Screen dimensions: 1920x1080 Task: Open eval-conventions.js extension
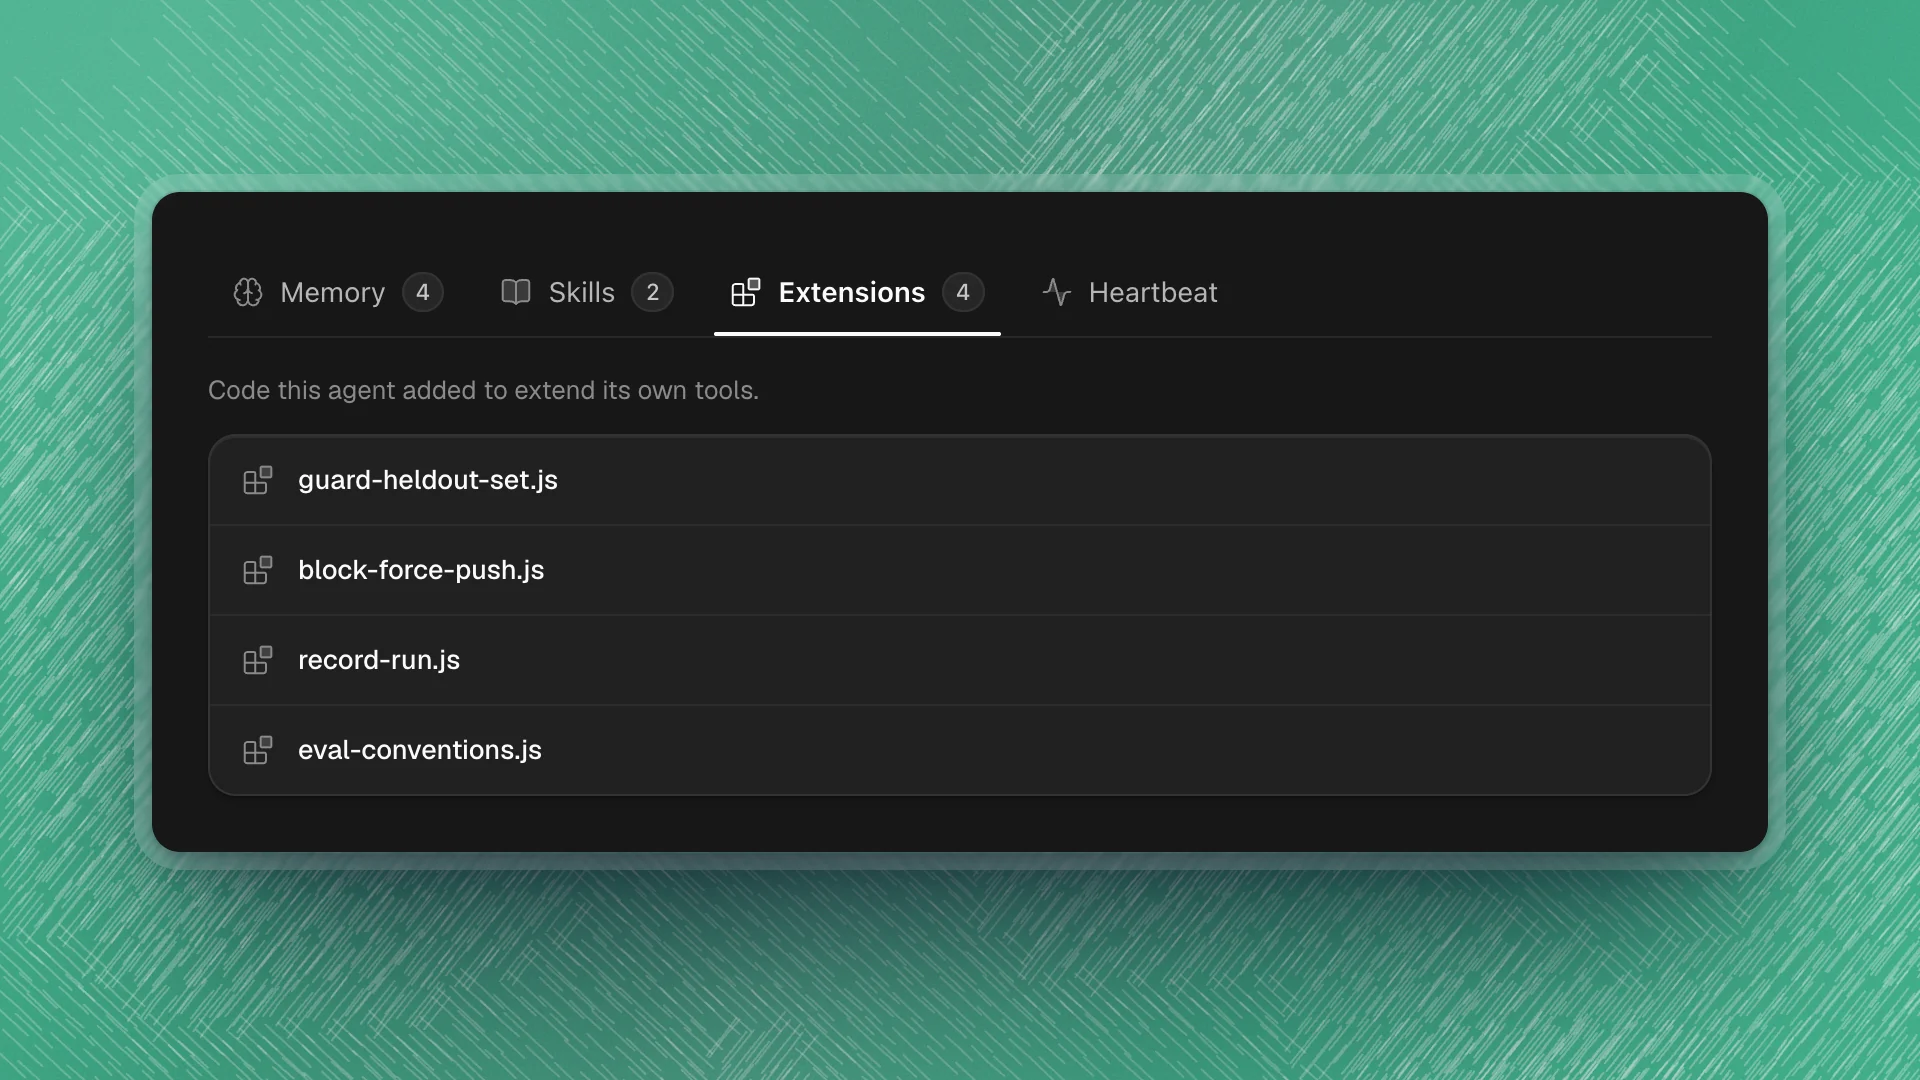pos(960,750)
